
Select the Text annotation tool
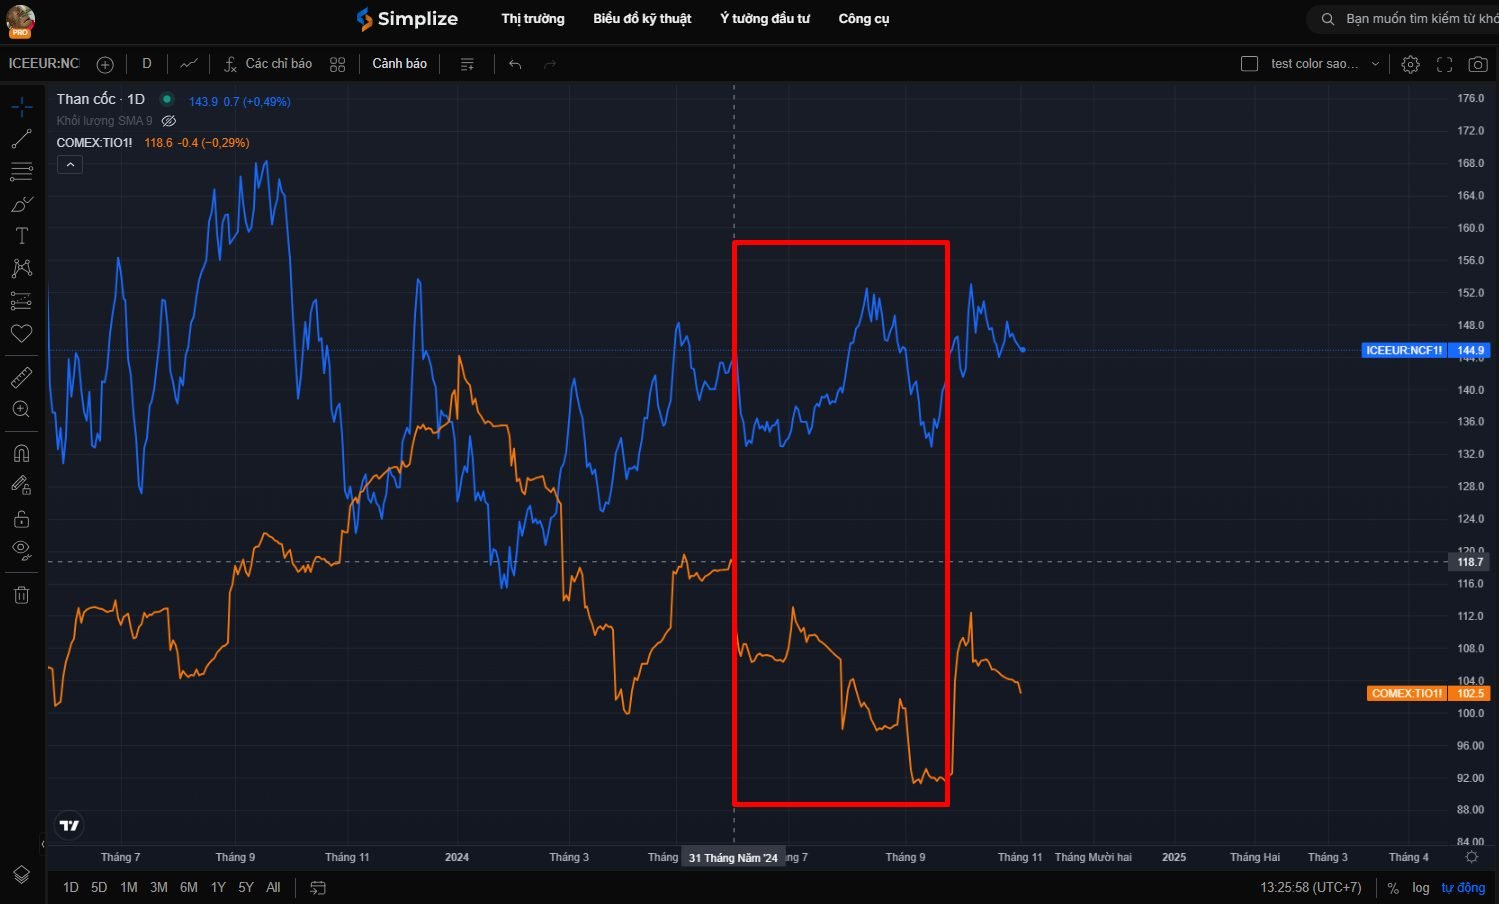pos(21,236)
